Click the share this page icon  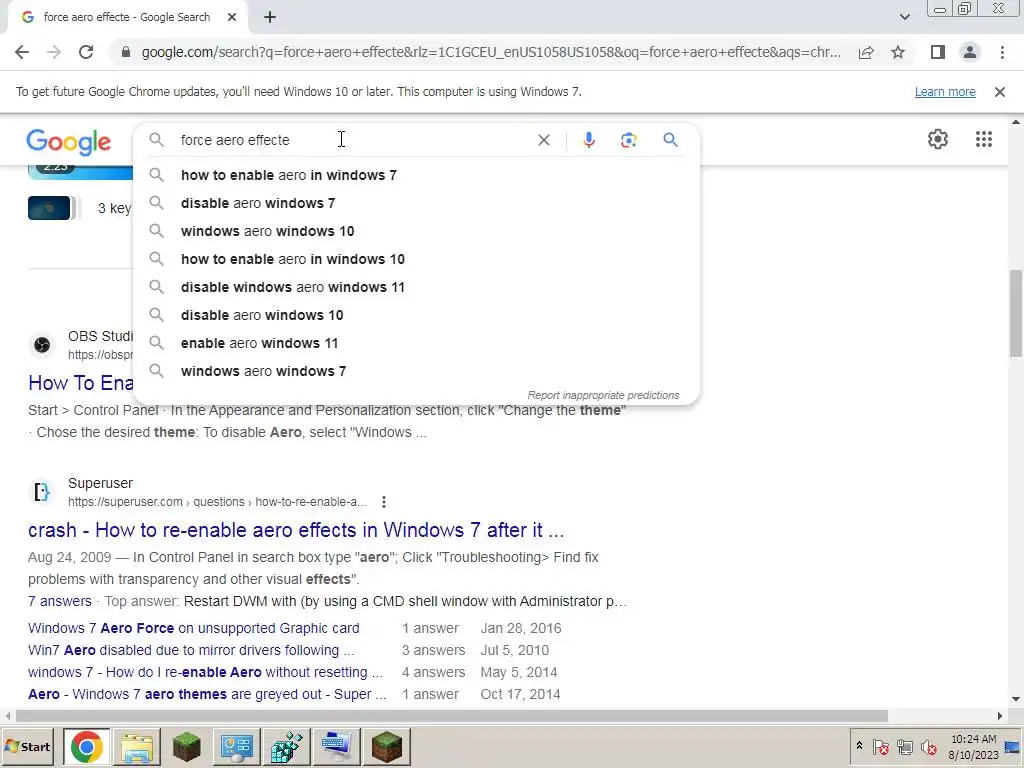click(x=866, y=52)
